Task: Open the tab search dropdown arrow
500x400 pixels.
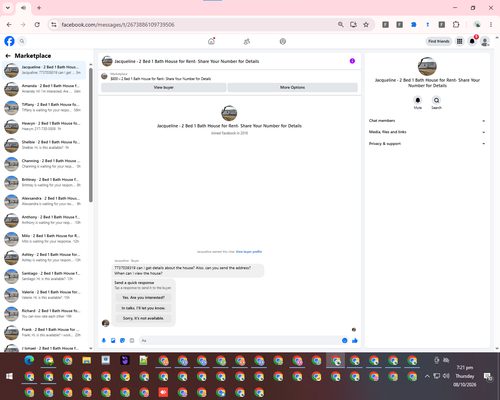Action: pyautogui.click(x=8, y=8)
